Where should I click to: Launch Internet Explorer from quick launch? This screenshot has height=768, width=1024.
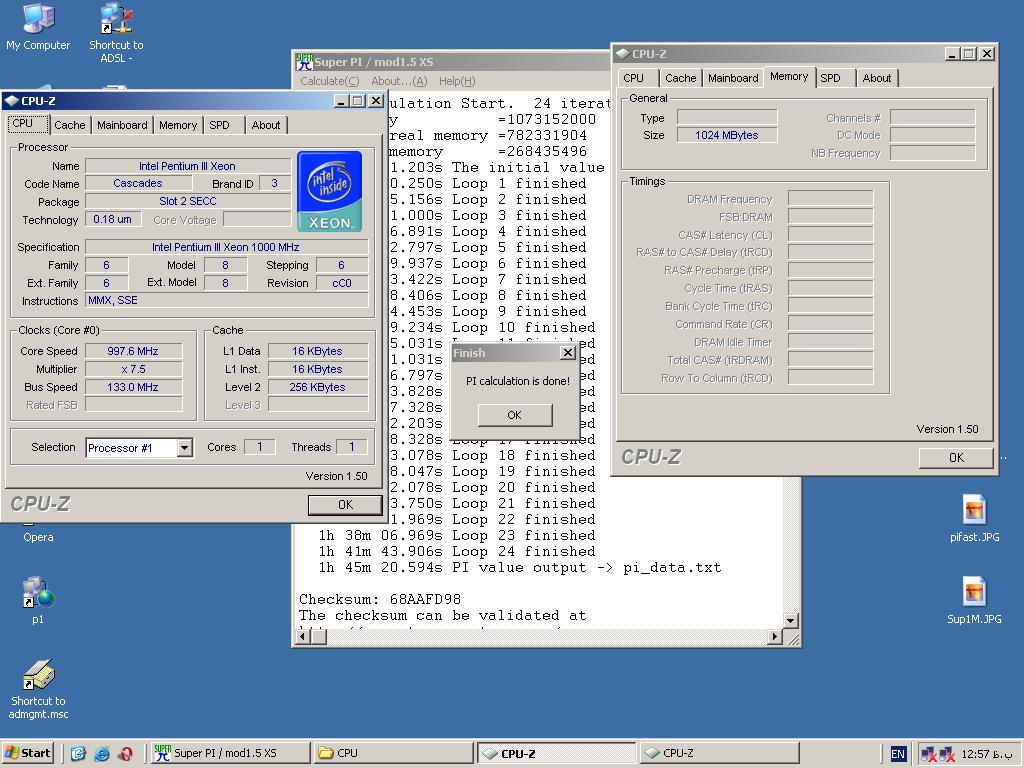tap(102, 753)
